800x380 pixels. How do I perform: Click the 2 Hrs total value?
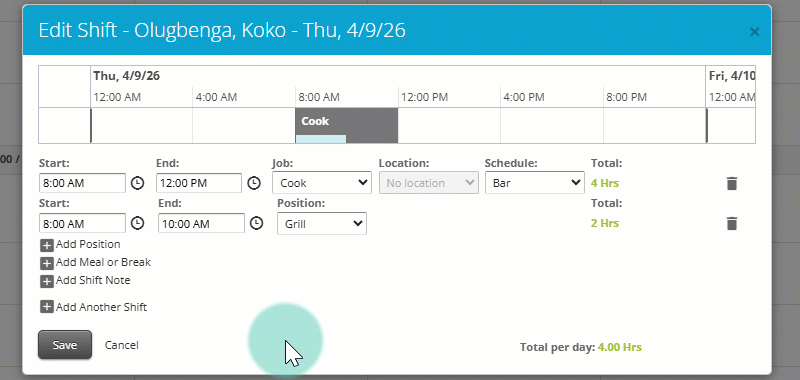605,223
